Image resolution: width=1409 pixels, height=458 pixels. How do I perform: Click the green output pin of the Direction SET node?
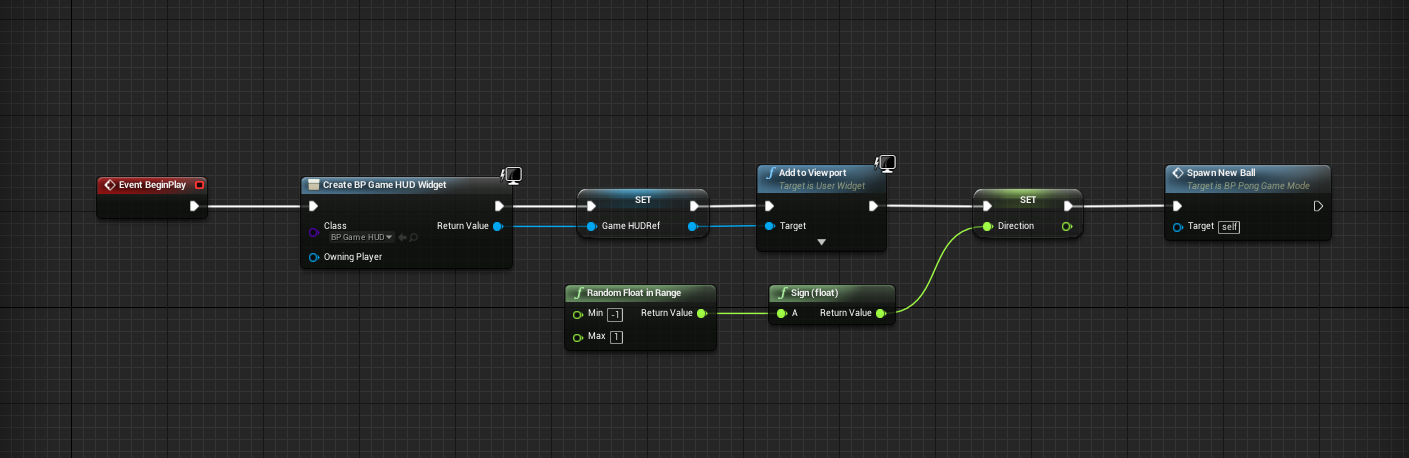[1067, 227]
